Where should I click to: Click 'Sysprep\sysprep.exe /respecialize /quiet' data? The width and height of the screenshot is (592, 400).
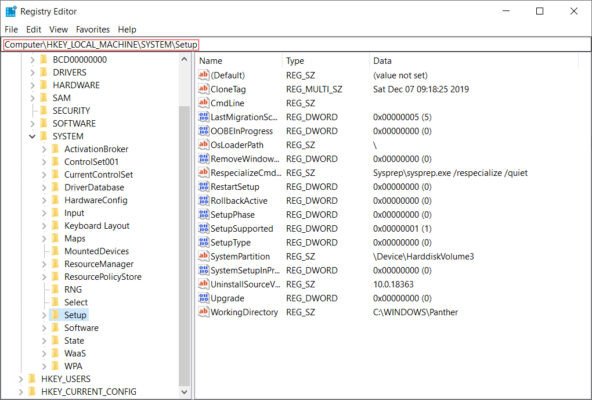[450, 173]
